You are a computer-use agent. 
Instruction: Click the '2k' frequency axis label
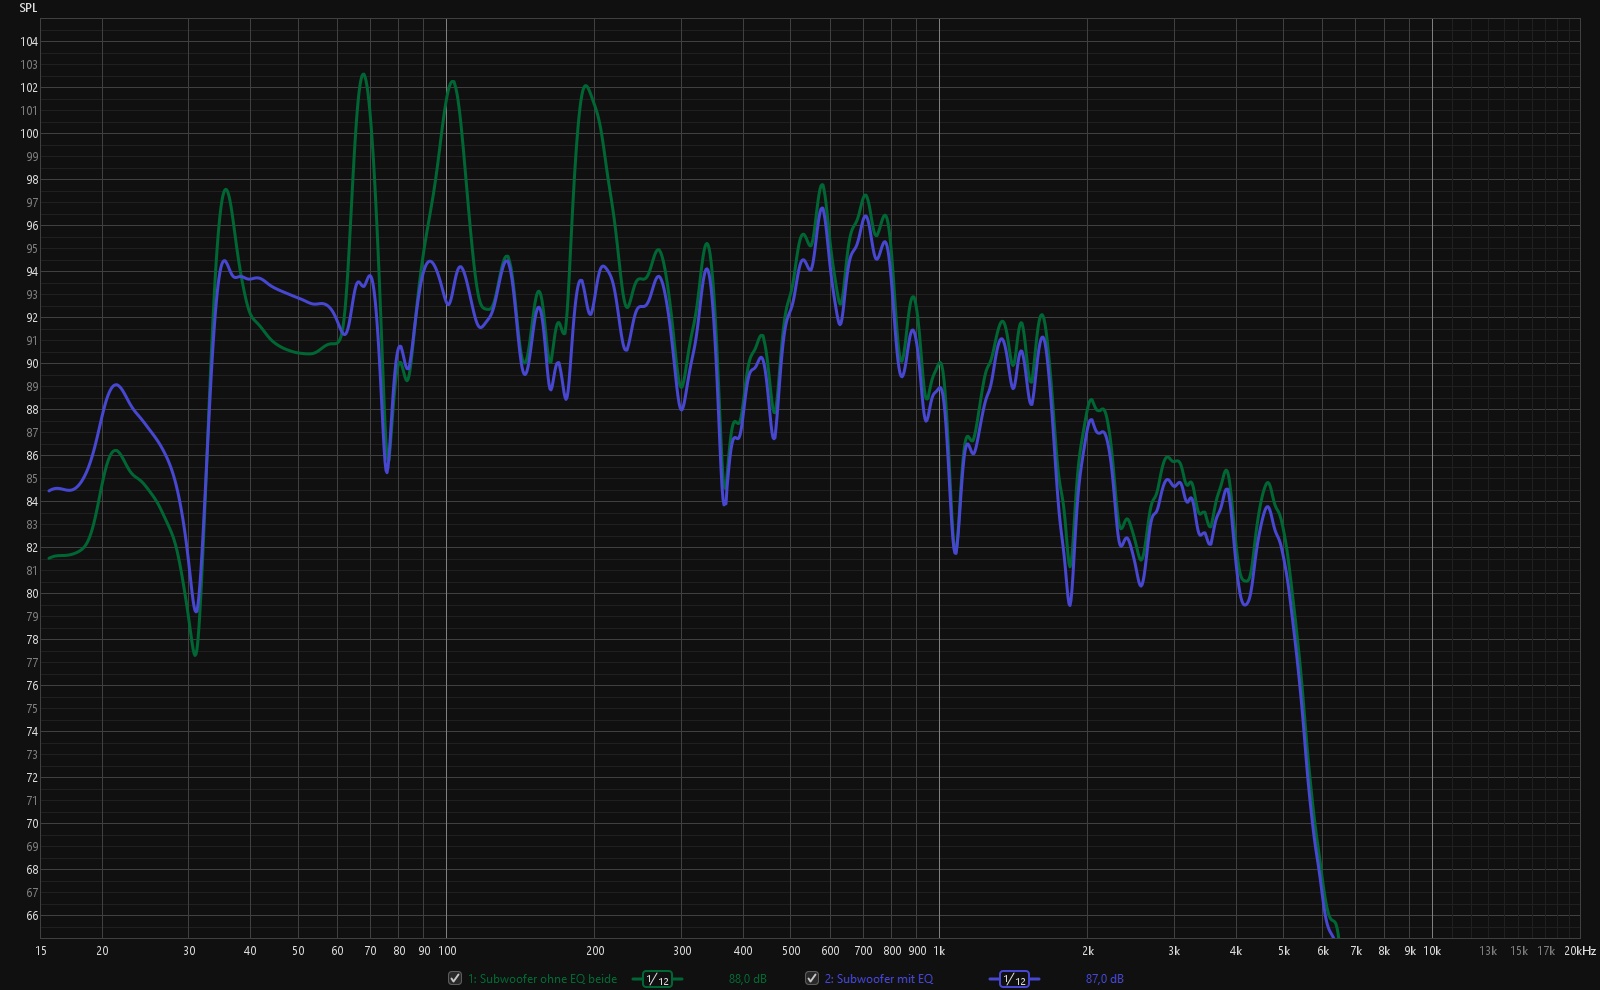point(1087,951)
